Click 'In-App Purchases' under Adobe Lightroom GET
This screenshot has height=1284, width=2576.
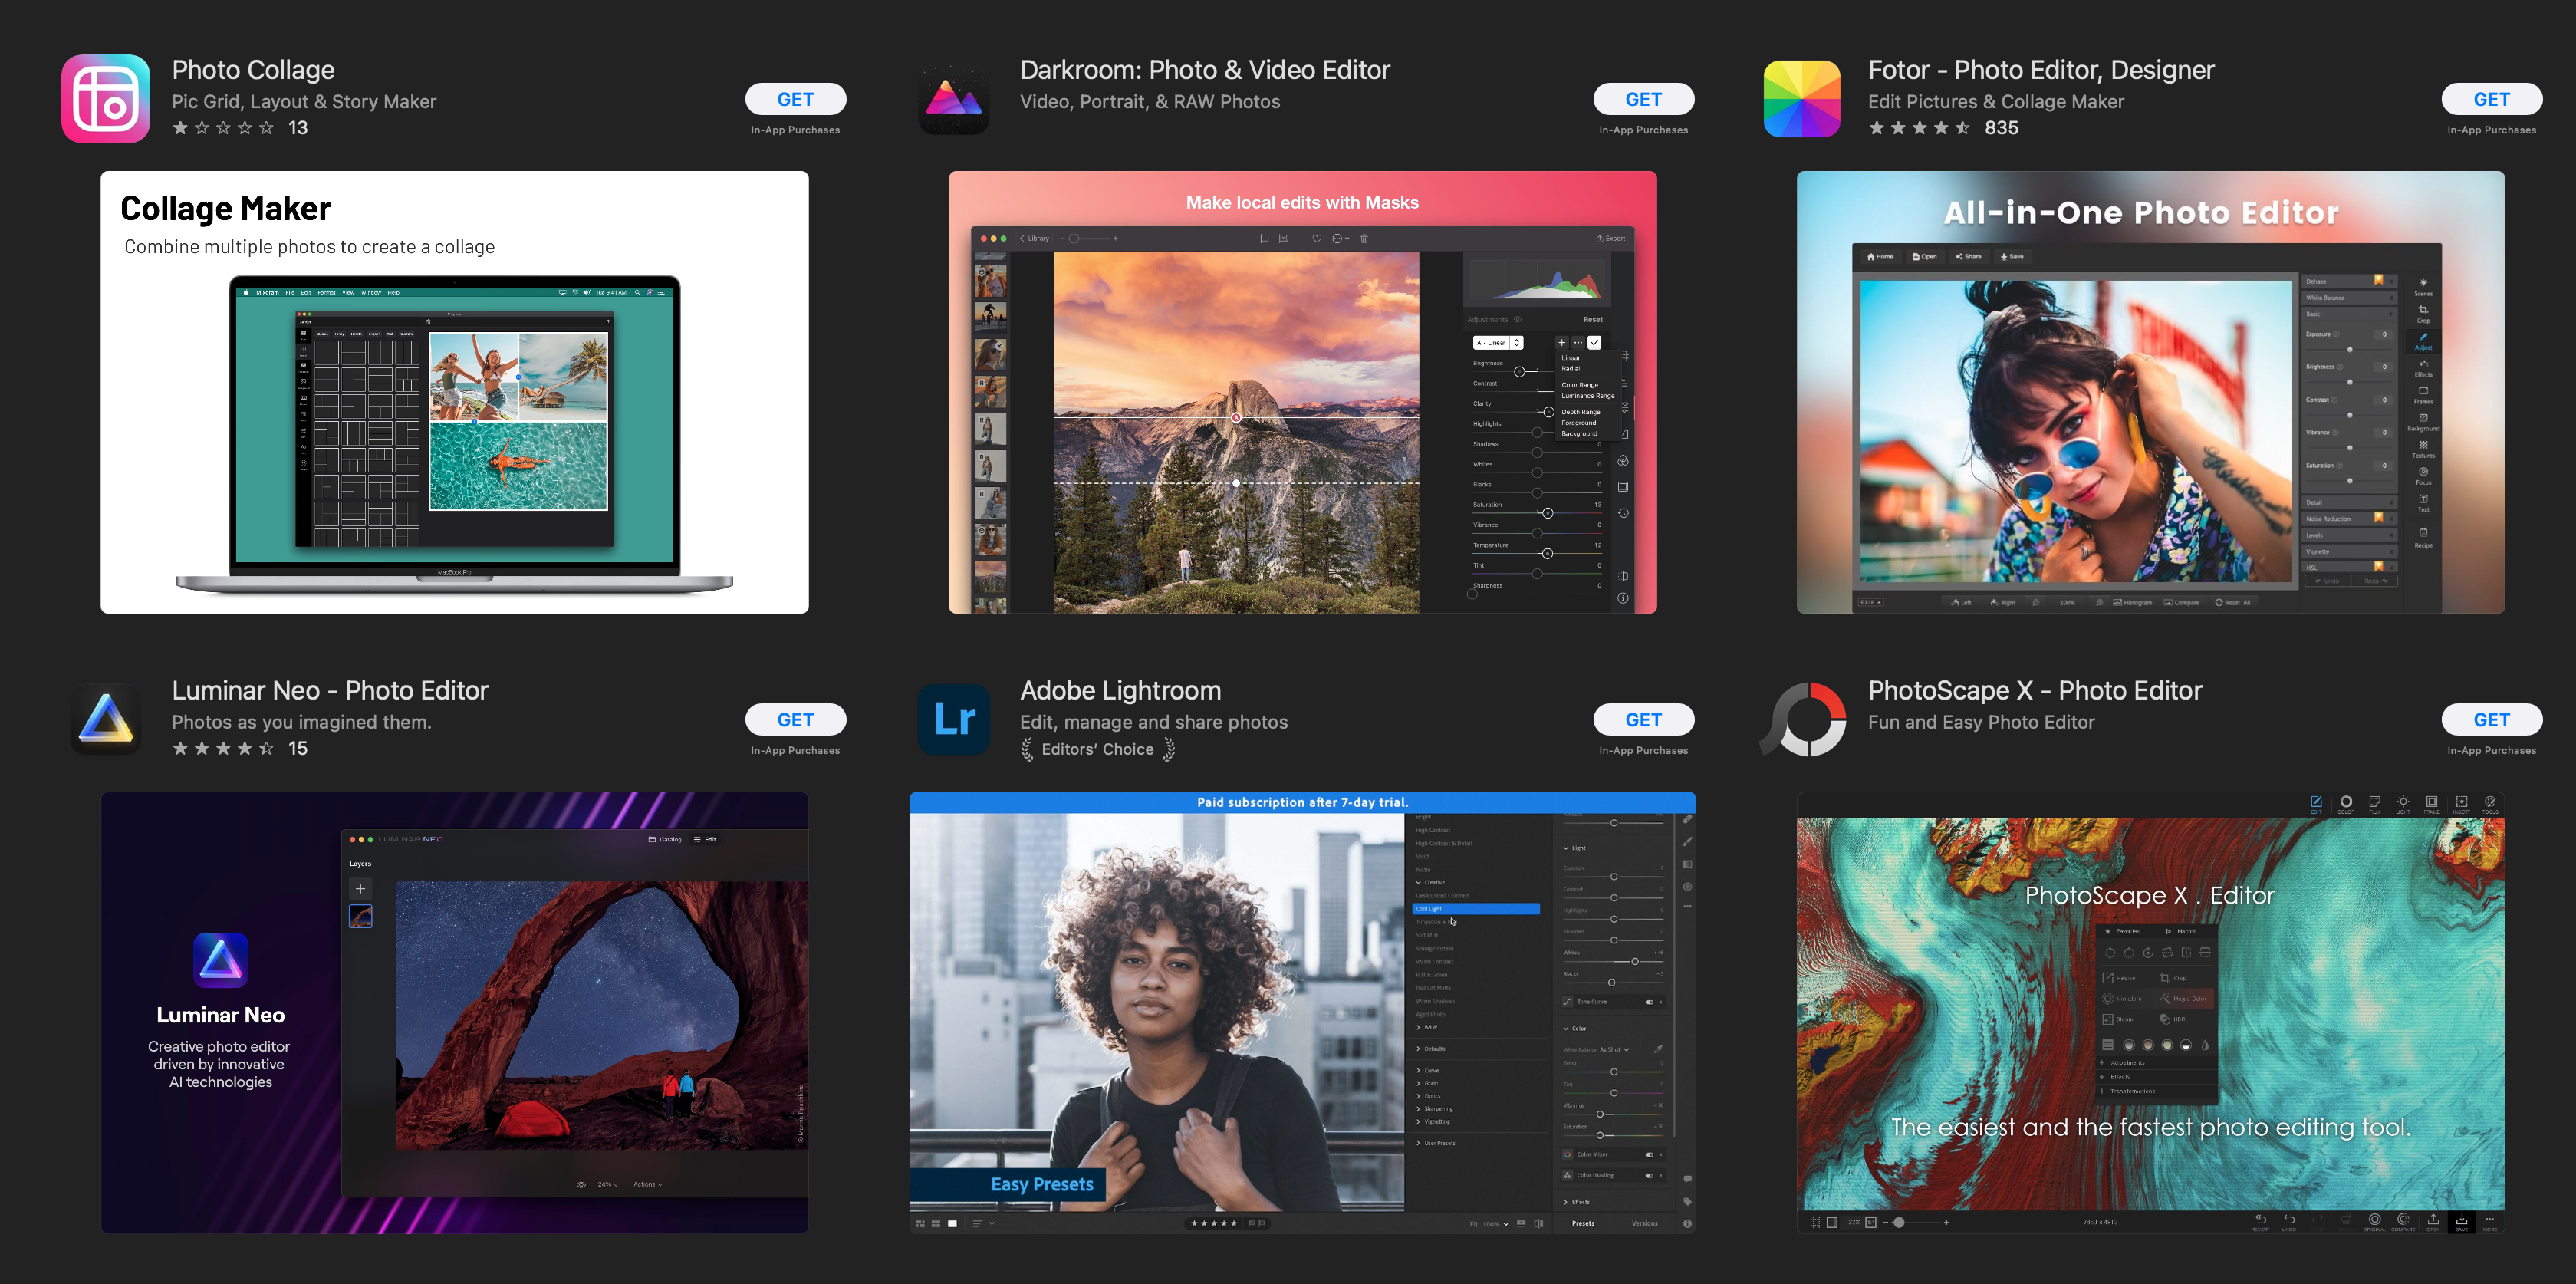click(1644, 750)
